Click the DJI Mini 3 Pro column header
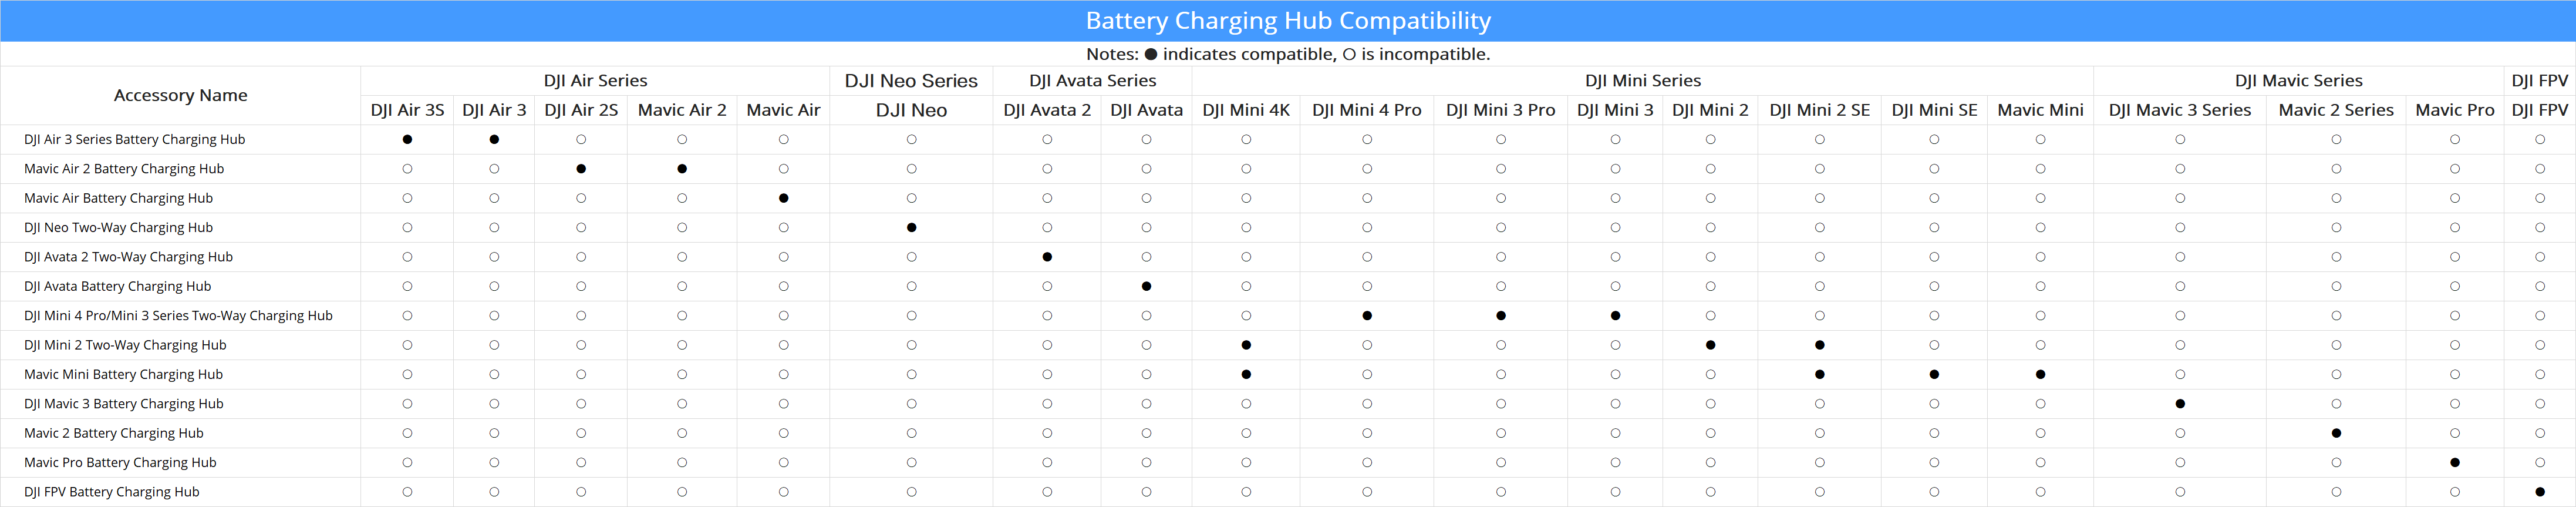This screenshot has width=2576, height=507. [x=1500, y=110]
